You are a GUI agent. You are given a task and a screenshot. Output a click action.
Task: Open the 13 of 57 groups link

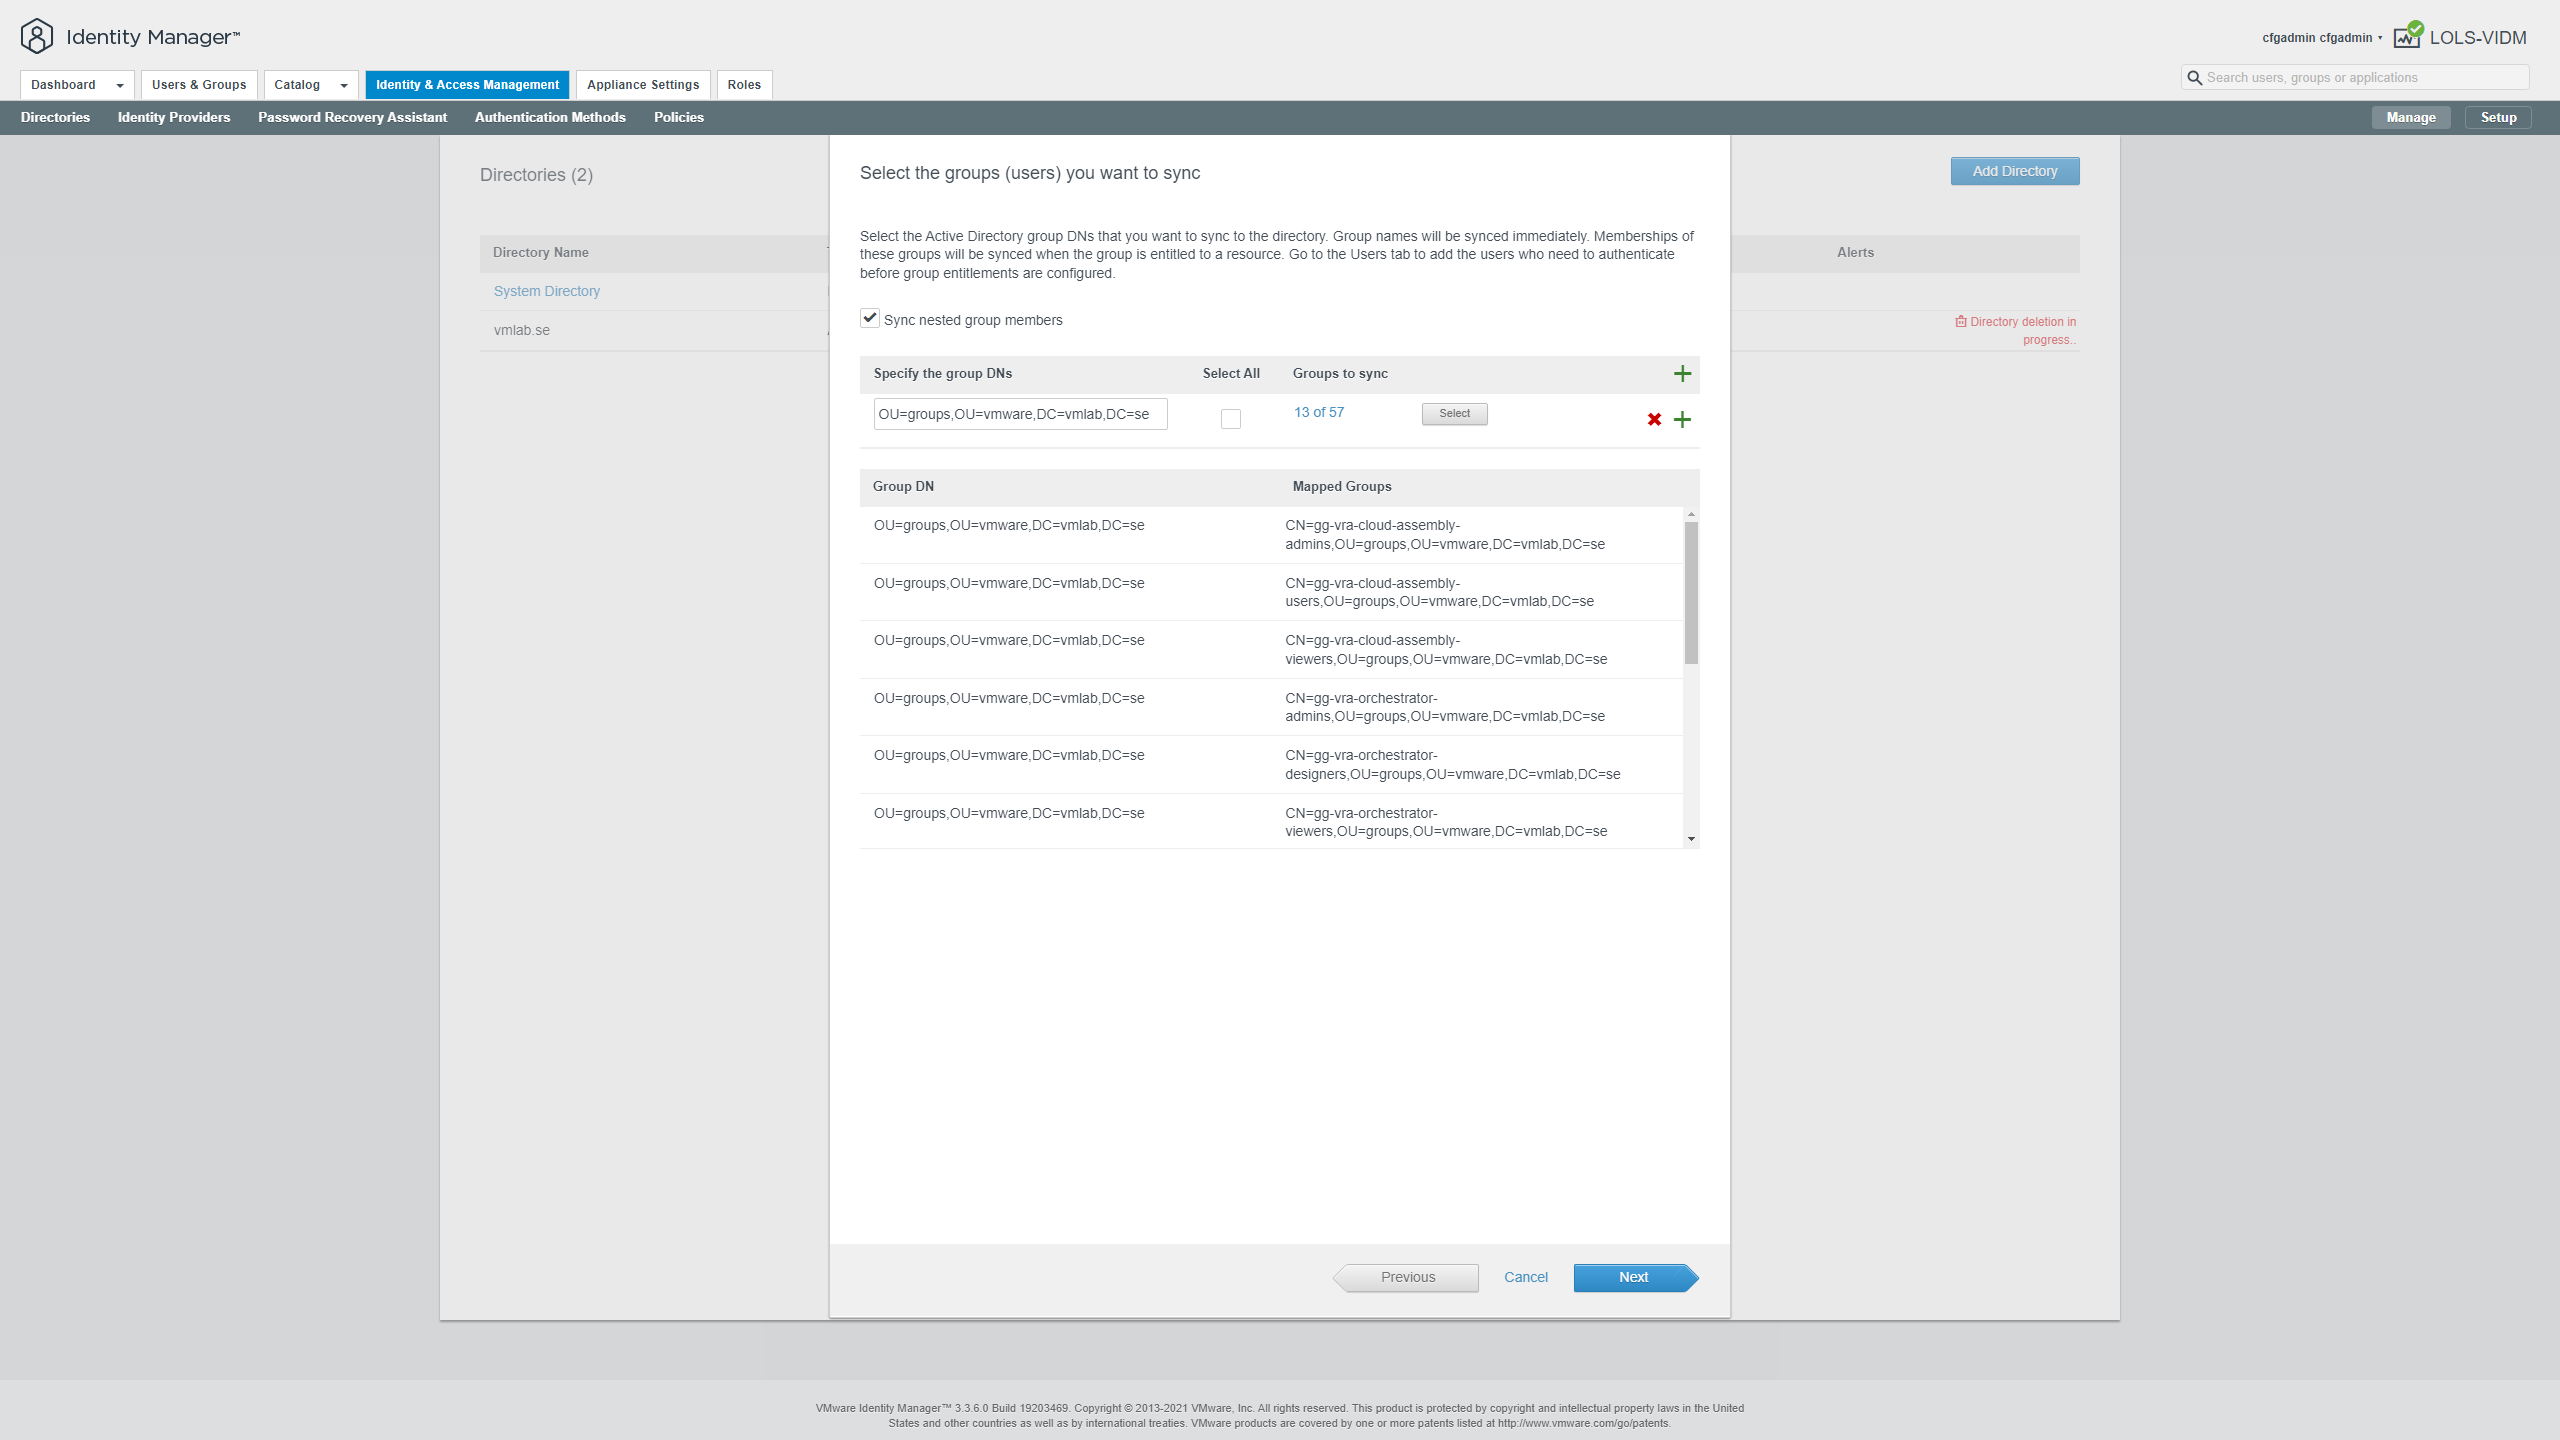coord(1319,412)
